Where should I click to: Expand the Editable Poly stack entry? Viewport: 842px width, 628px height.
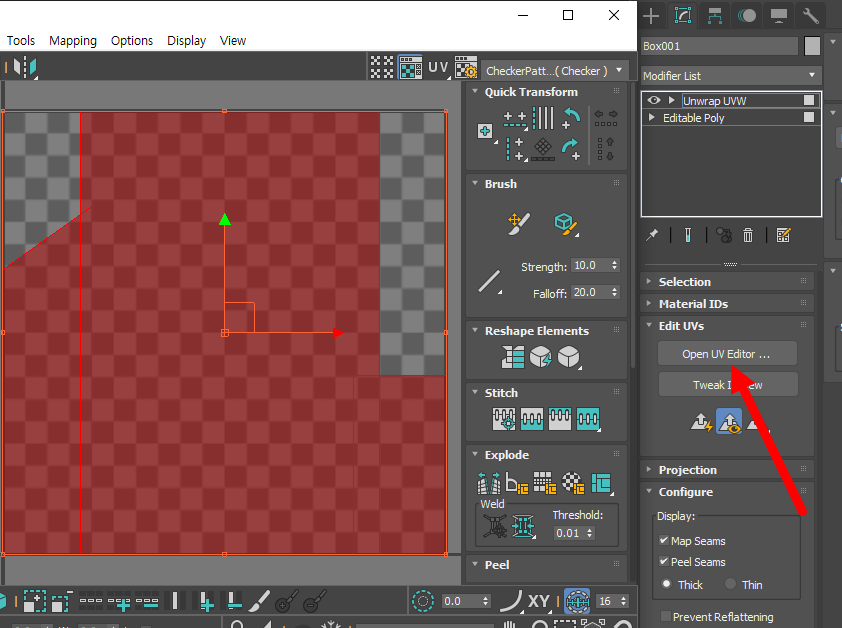pyautogui.click(x=651, y=117)
